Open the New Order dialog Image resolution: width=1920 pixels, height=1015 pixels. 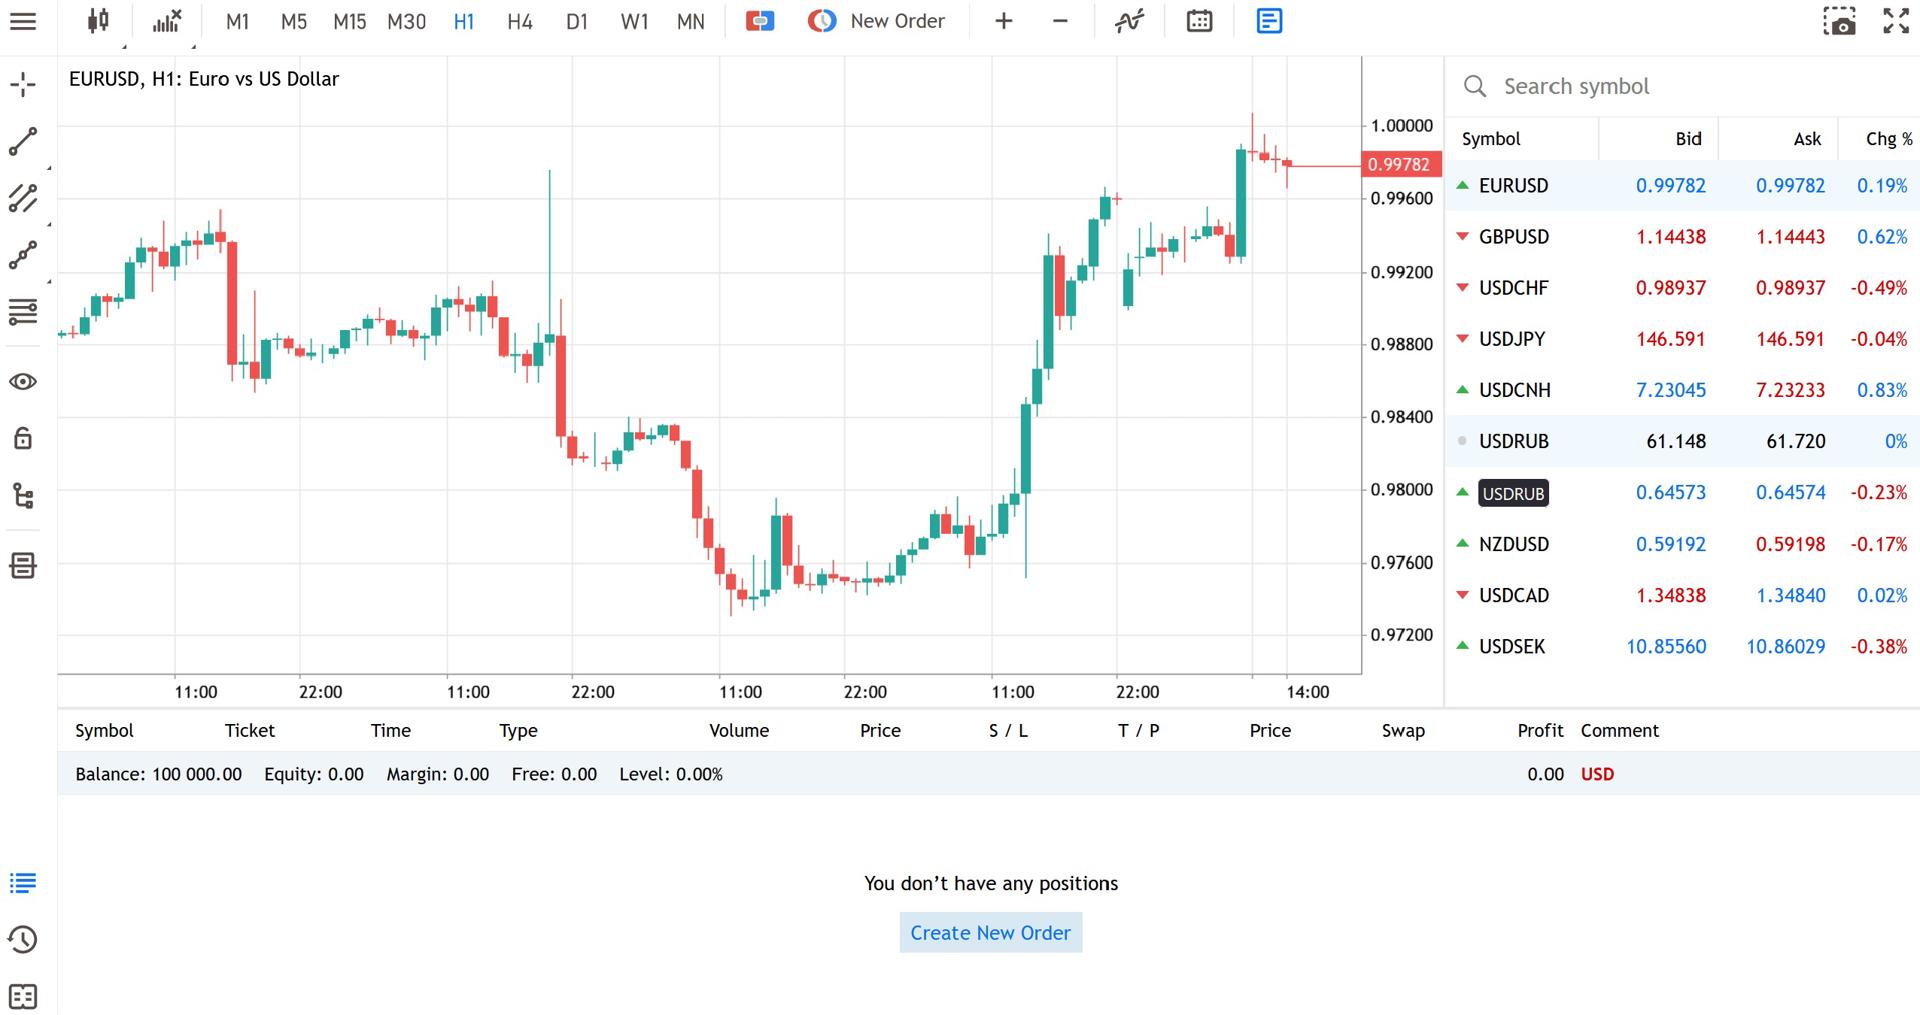click(878, 20)
